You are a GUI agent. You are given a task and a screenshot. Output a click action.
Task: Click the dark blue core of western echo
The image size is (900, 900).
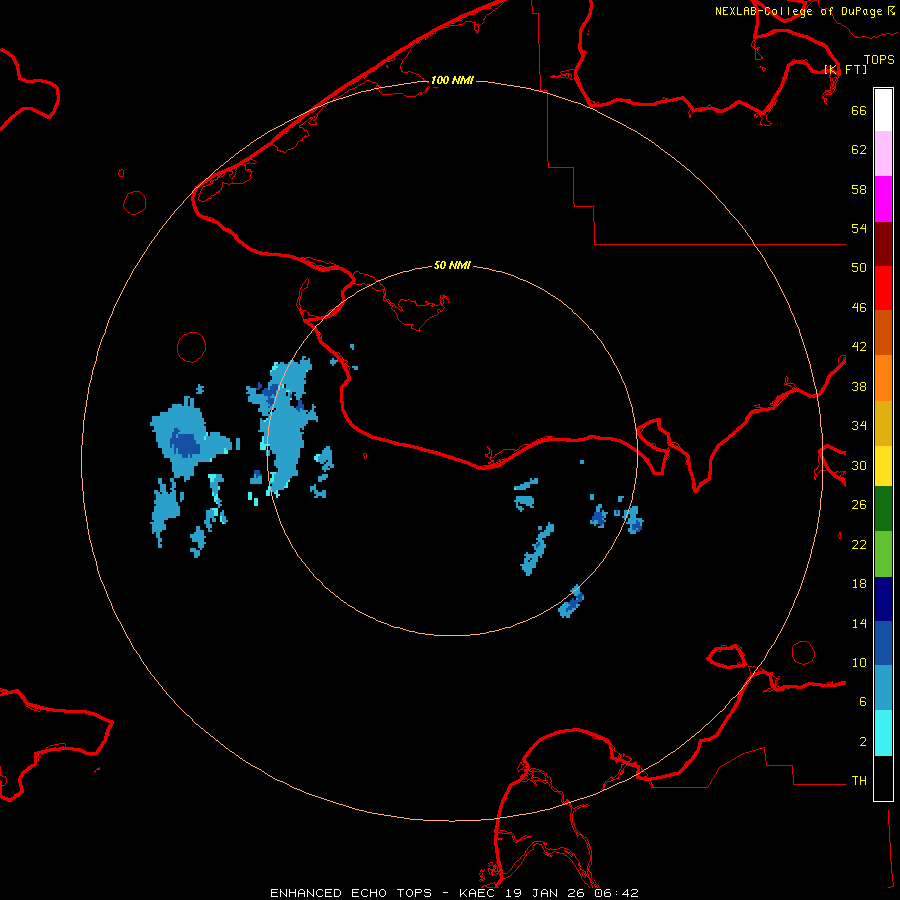coord(185,444)
